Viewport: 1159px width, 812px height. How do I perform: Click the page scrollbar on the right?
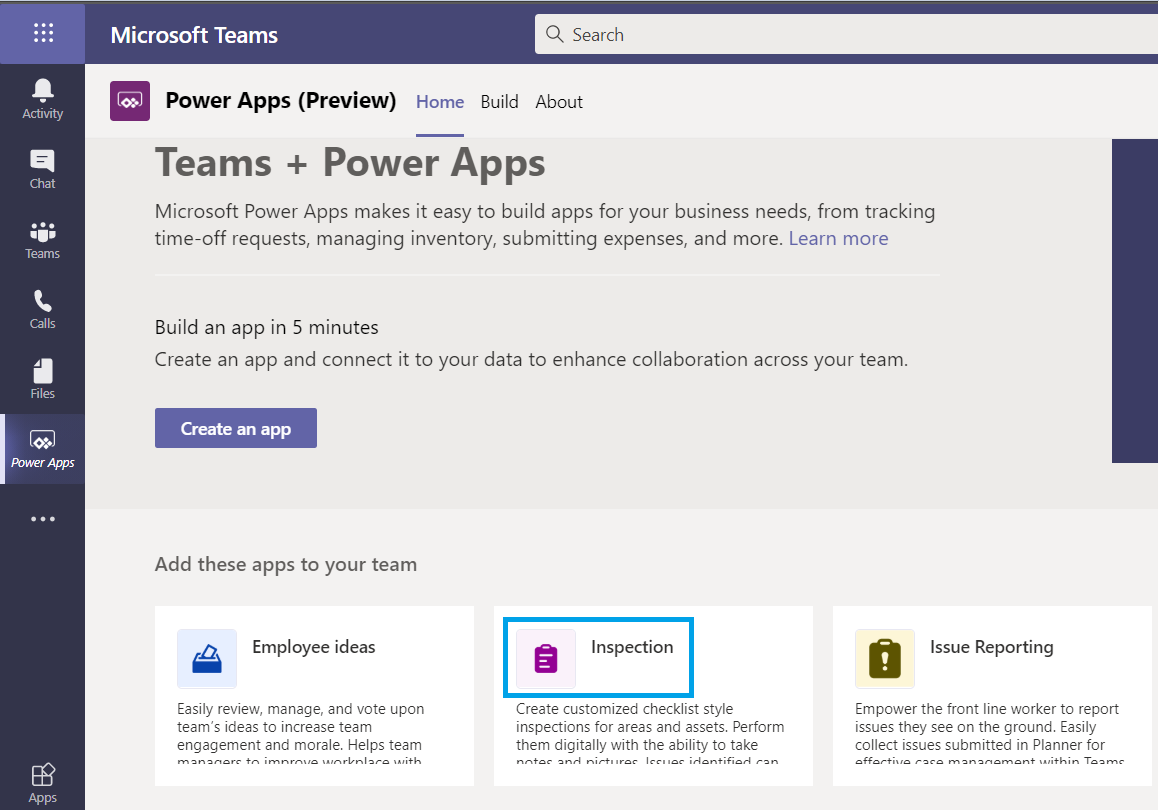[1134, 300]
